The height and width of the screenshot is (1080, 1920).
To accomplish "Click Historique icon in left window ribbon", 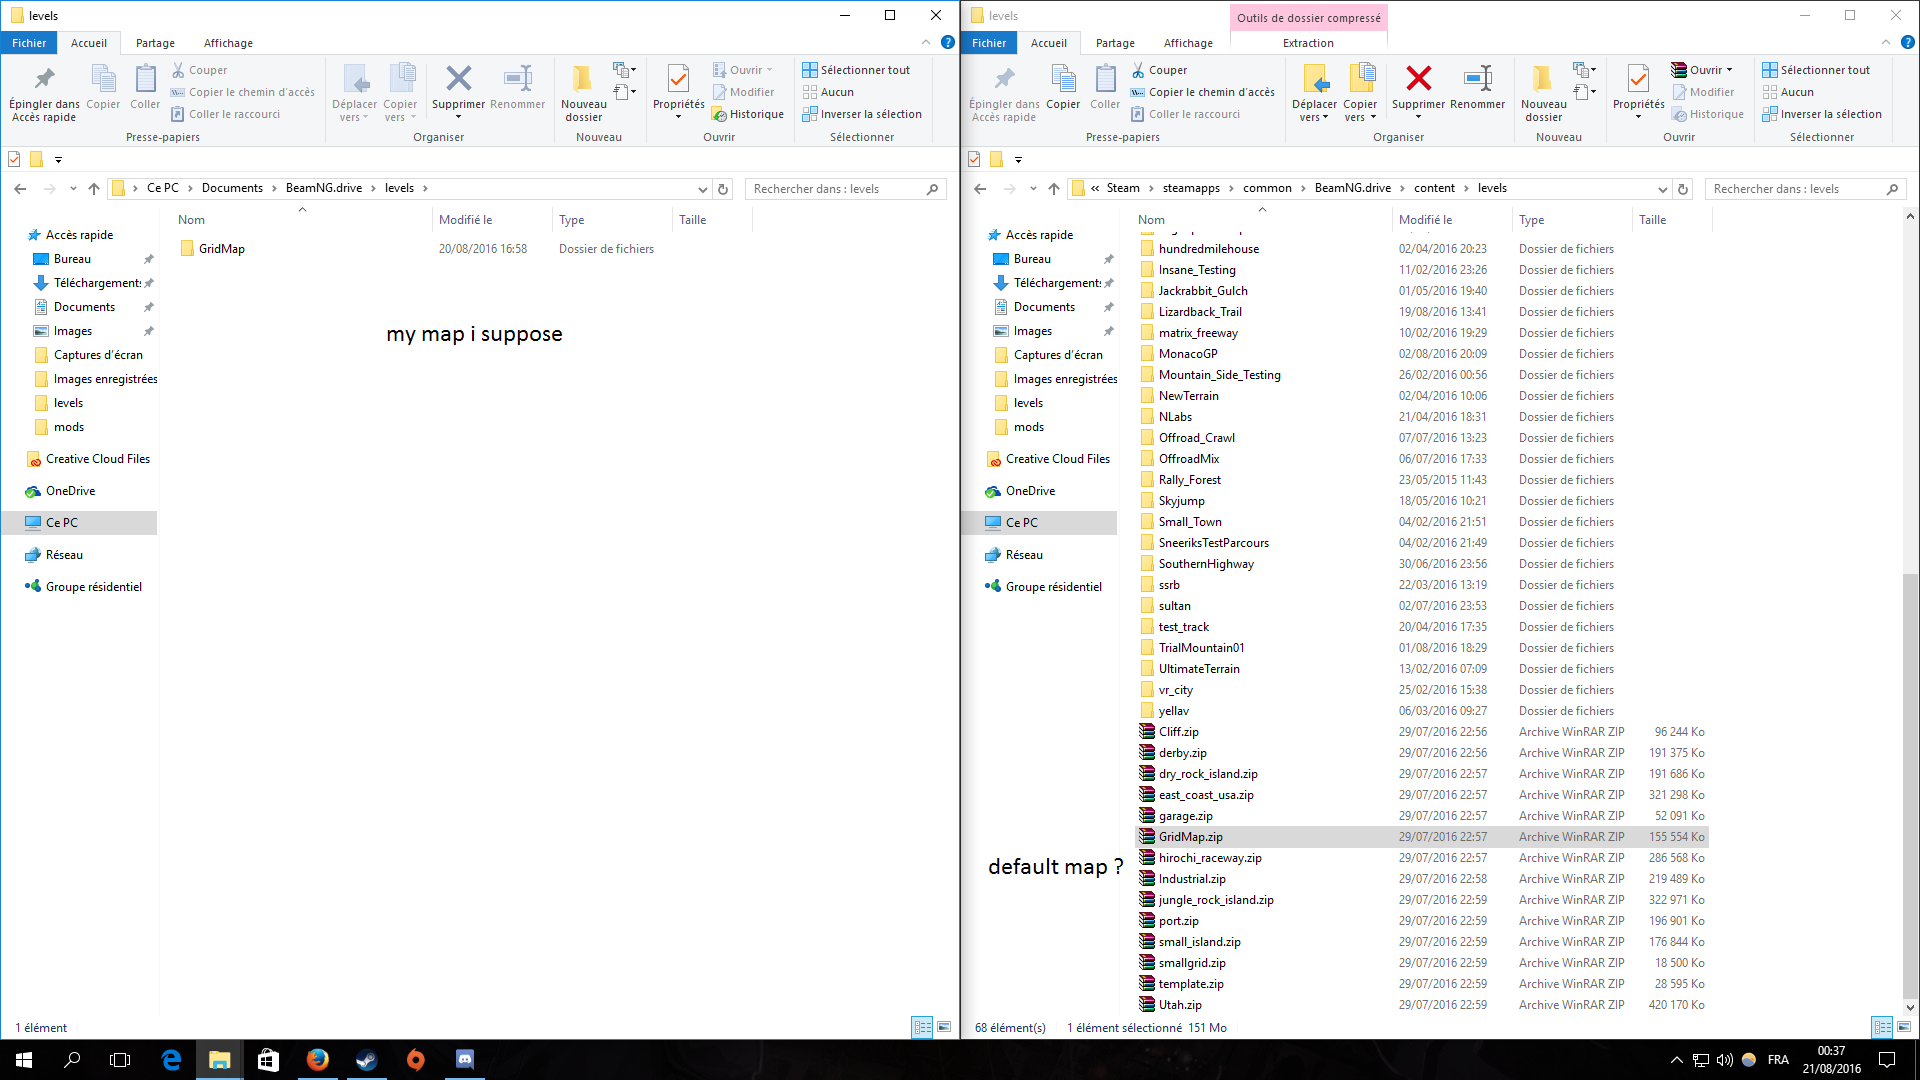I will coord(718,114).
